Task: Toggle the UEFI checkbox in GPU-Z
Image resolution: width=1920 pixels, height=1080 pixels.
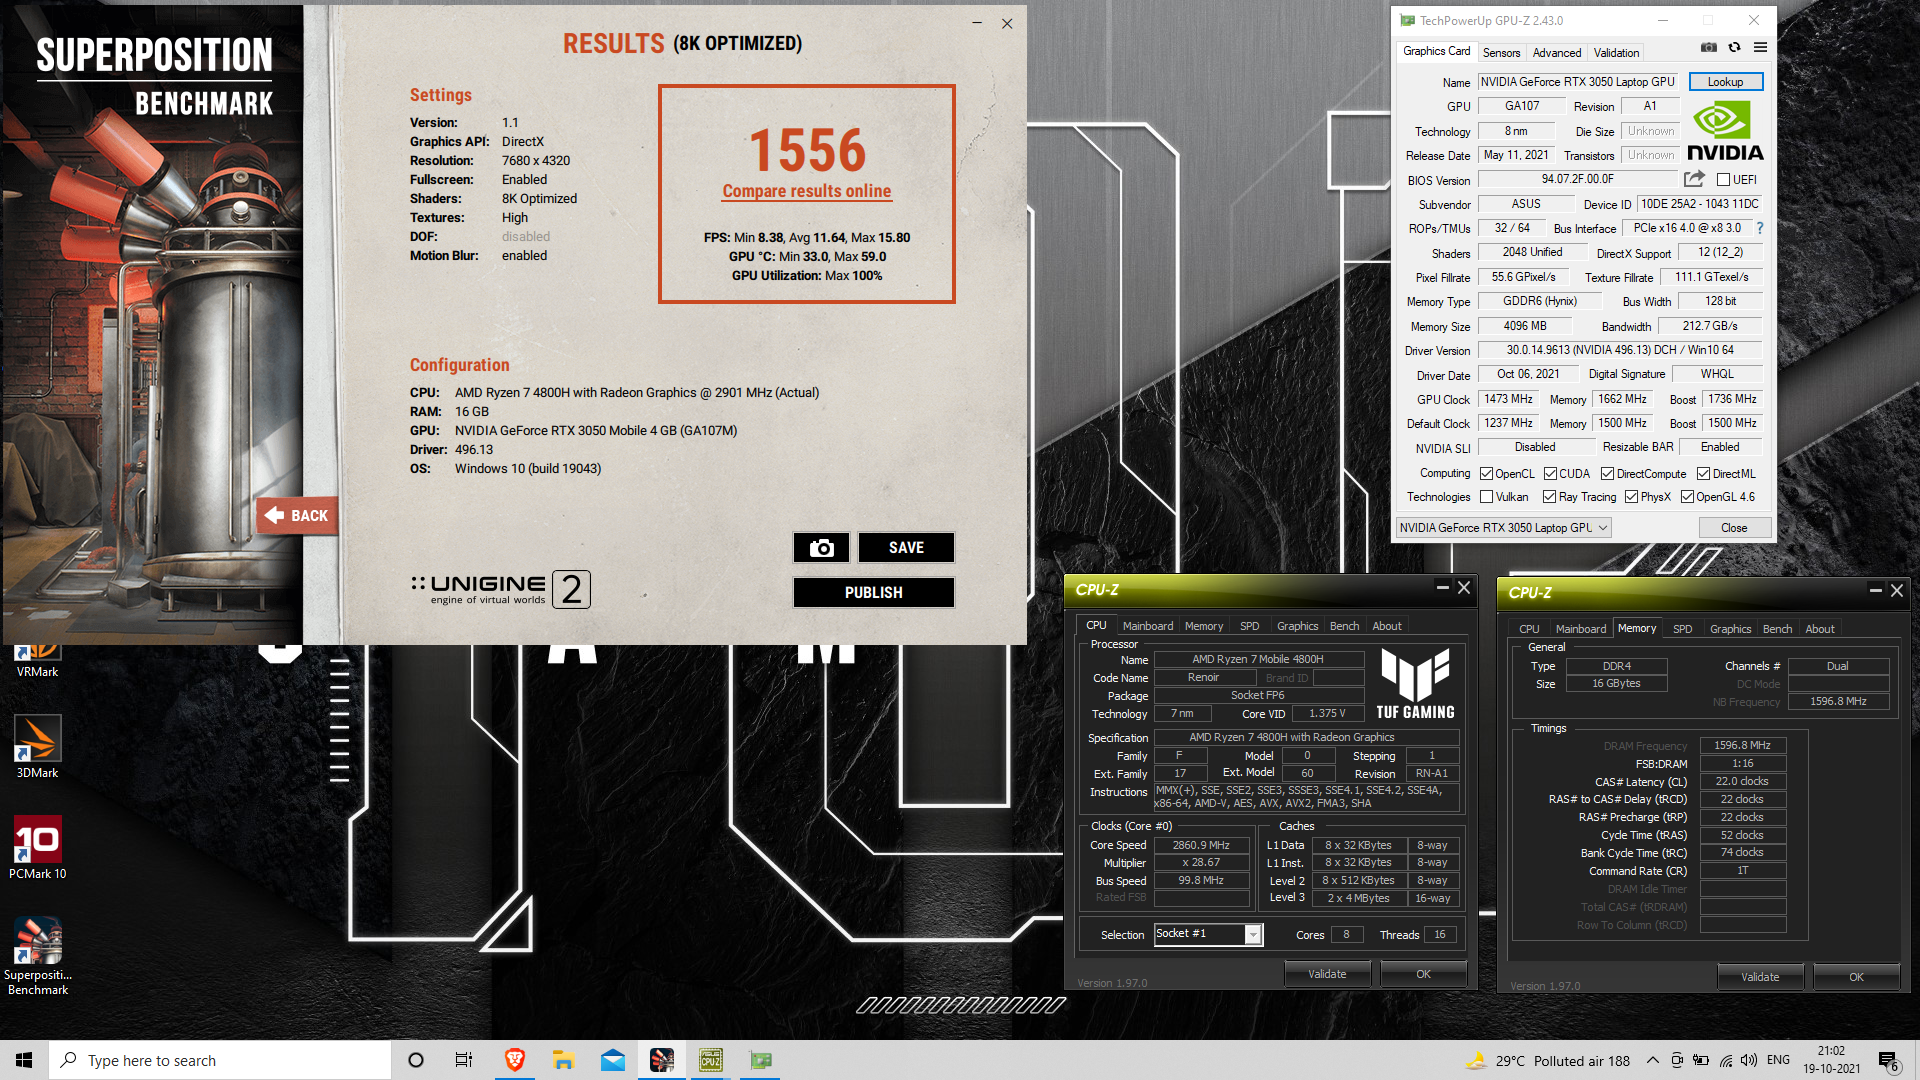Action: (1723, 180)
